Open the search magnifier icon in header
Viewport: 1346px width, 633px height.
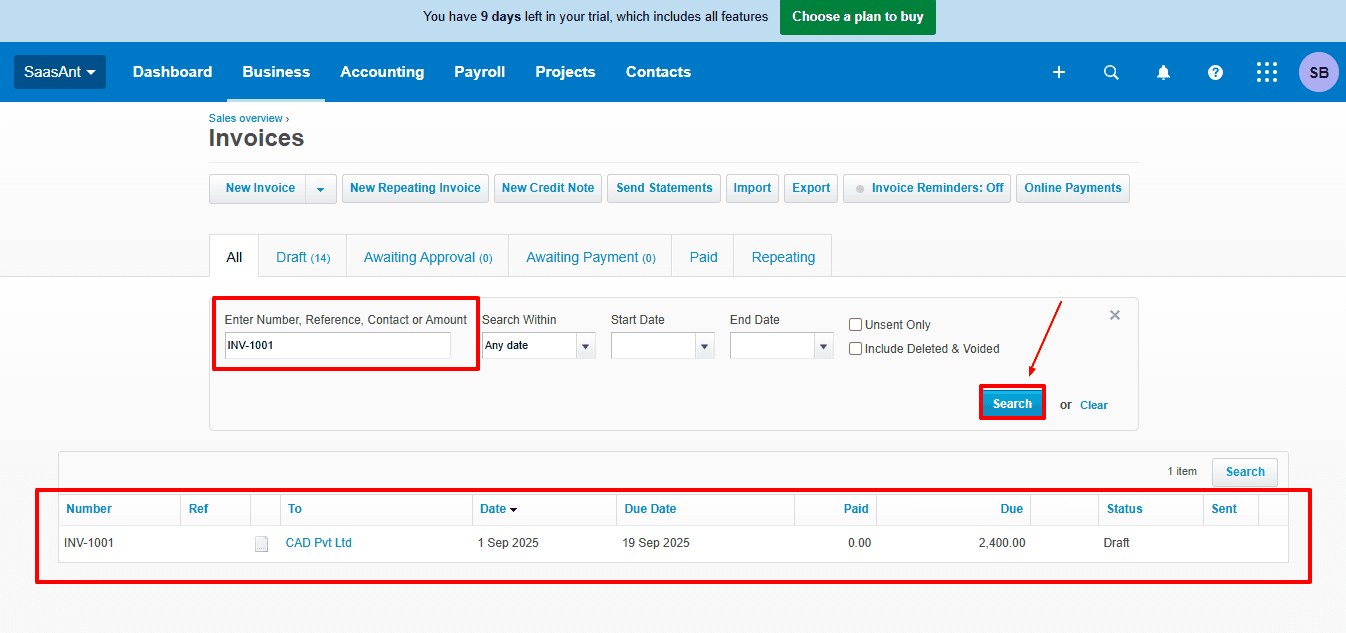tap(1111, 72)
